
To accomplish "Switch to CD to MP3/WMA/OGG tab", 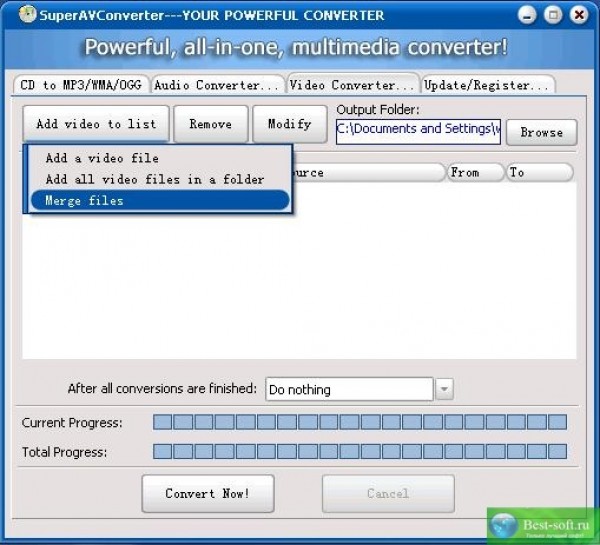I will 81,85.
